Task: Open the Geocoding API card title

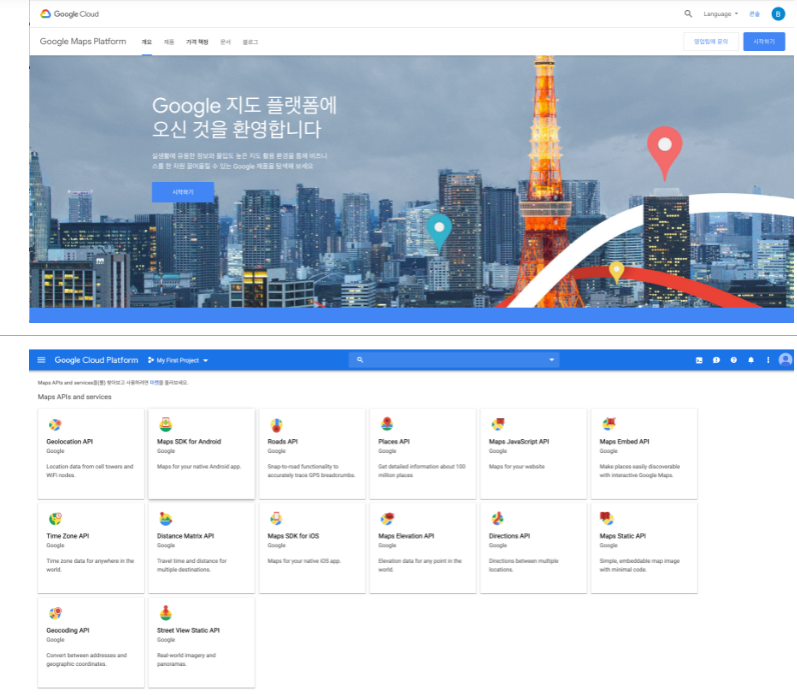Action: coord(68,630)
